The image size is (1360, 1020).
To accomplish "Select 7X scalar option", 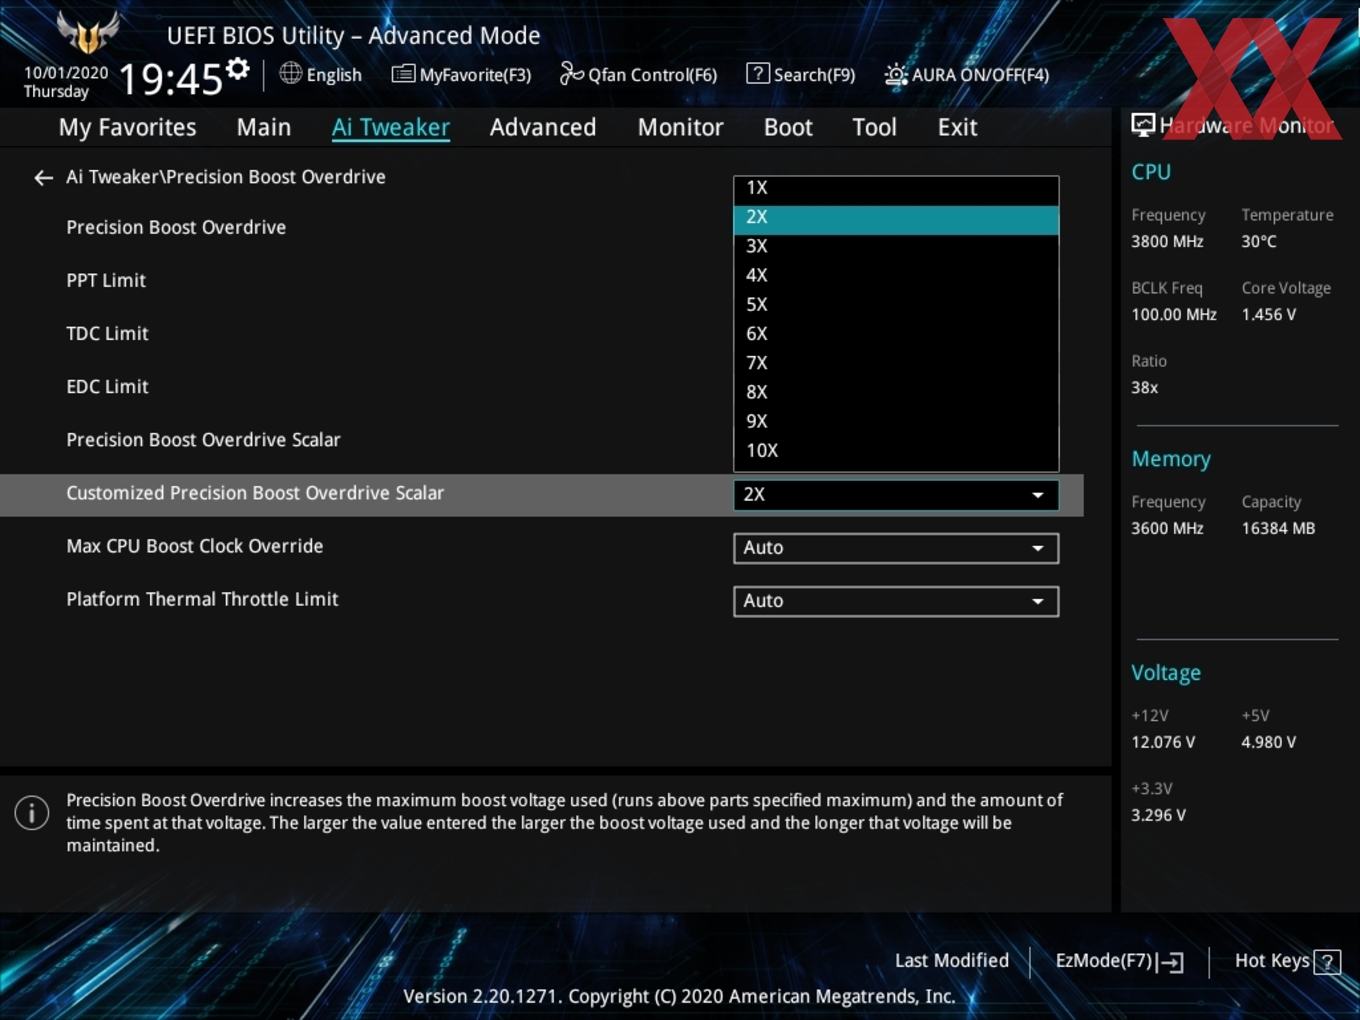I will pyautogui.click(x=896, y=363).
